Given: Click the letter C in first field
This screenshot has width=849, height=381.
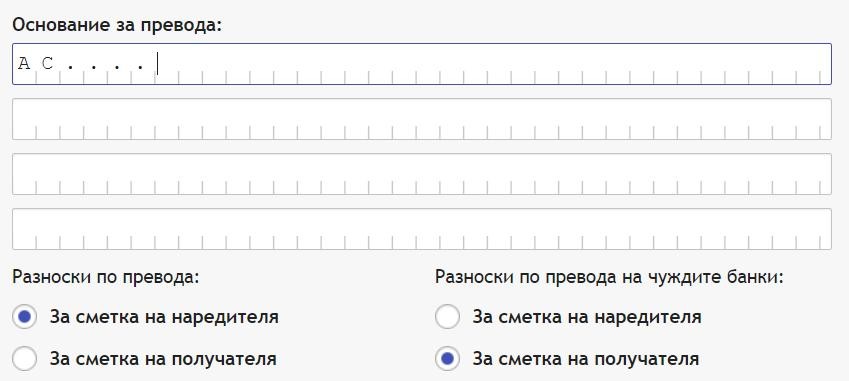Looking at the screenshot, I should click(48, 64).
